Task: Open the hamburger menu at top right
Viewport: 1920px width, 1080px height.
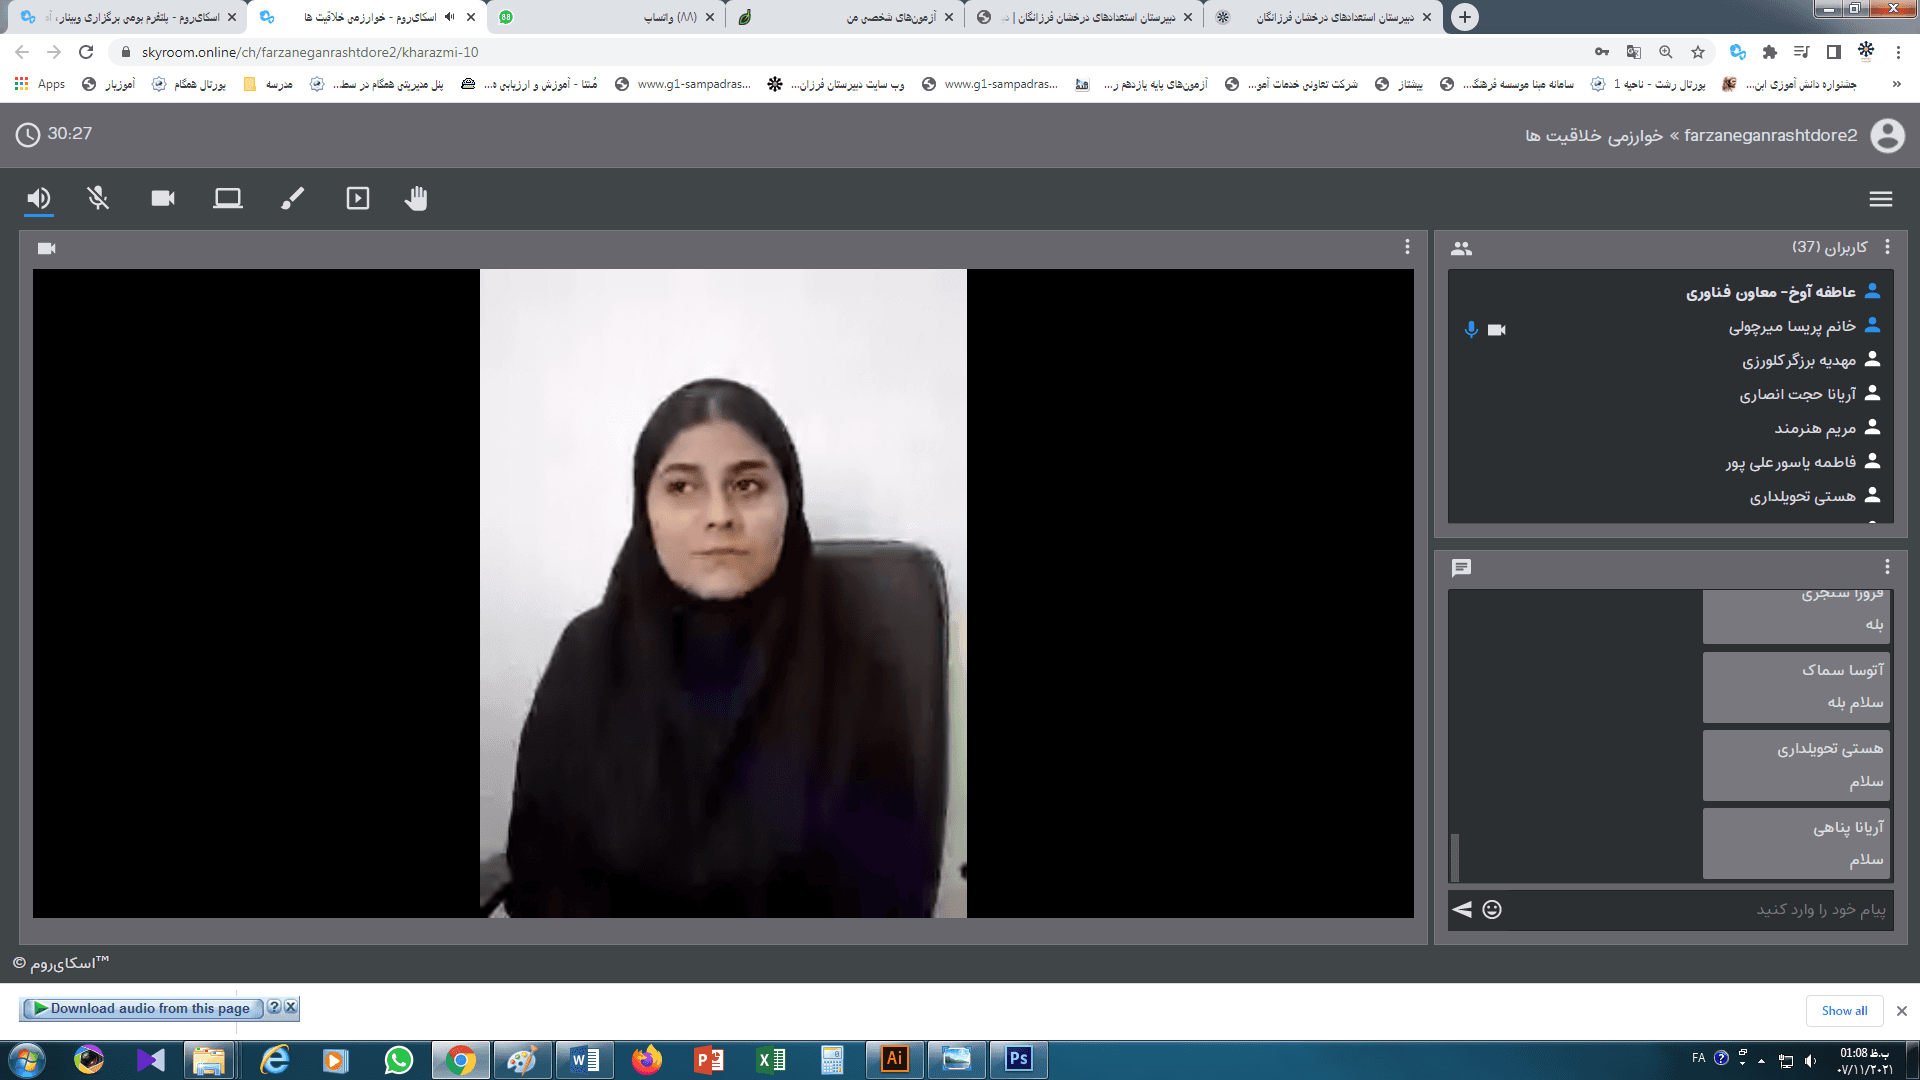Action: [1880, 199]
